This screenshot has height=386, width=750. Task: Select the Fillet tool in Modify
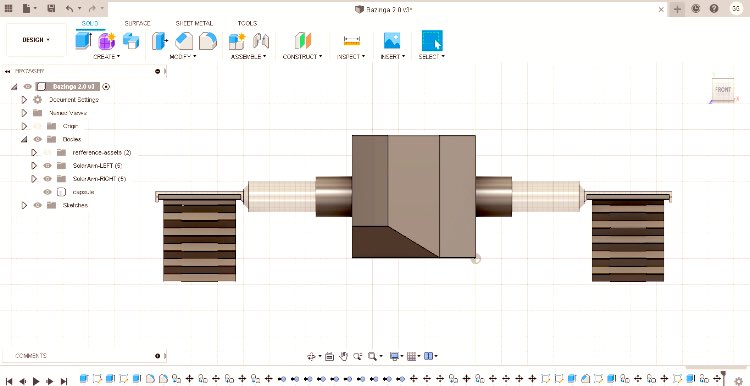point(184,41)
